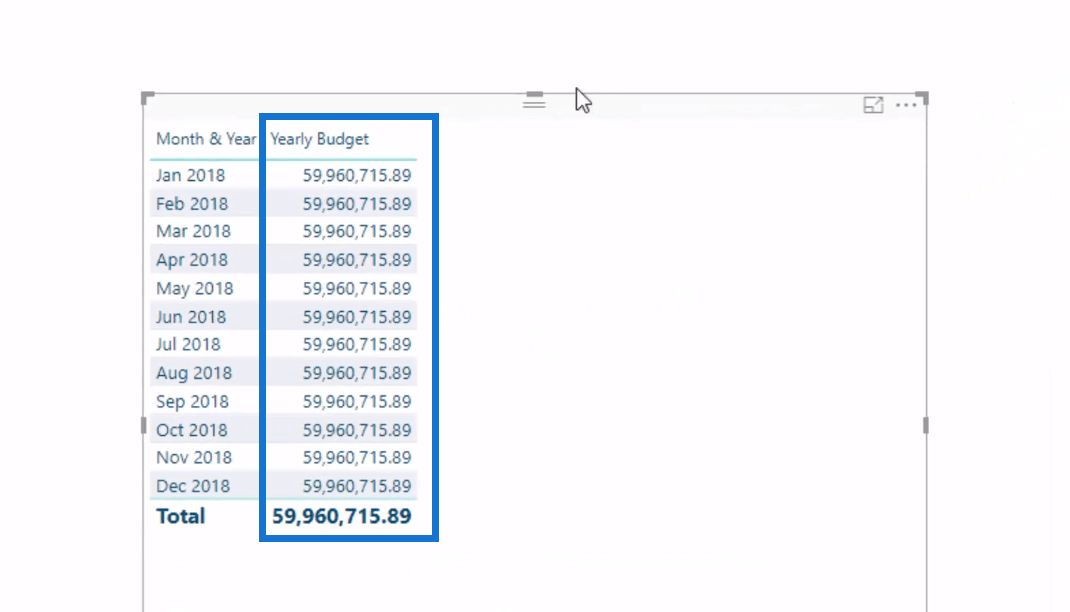Viewport: 1070px width, 612px height.
Task: Select the Jul 2018 row label
Action: [188, 345]
